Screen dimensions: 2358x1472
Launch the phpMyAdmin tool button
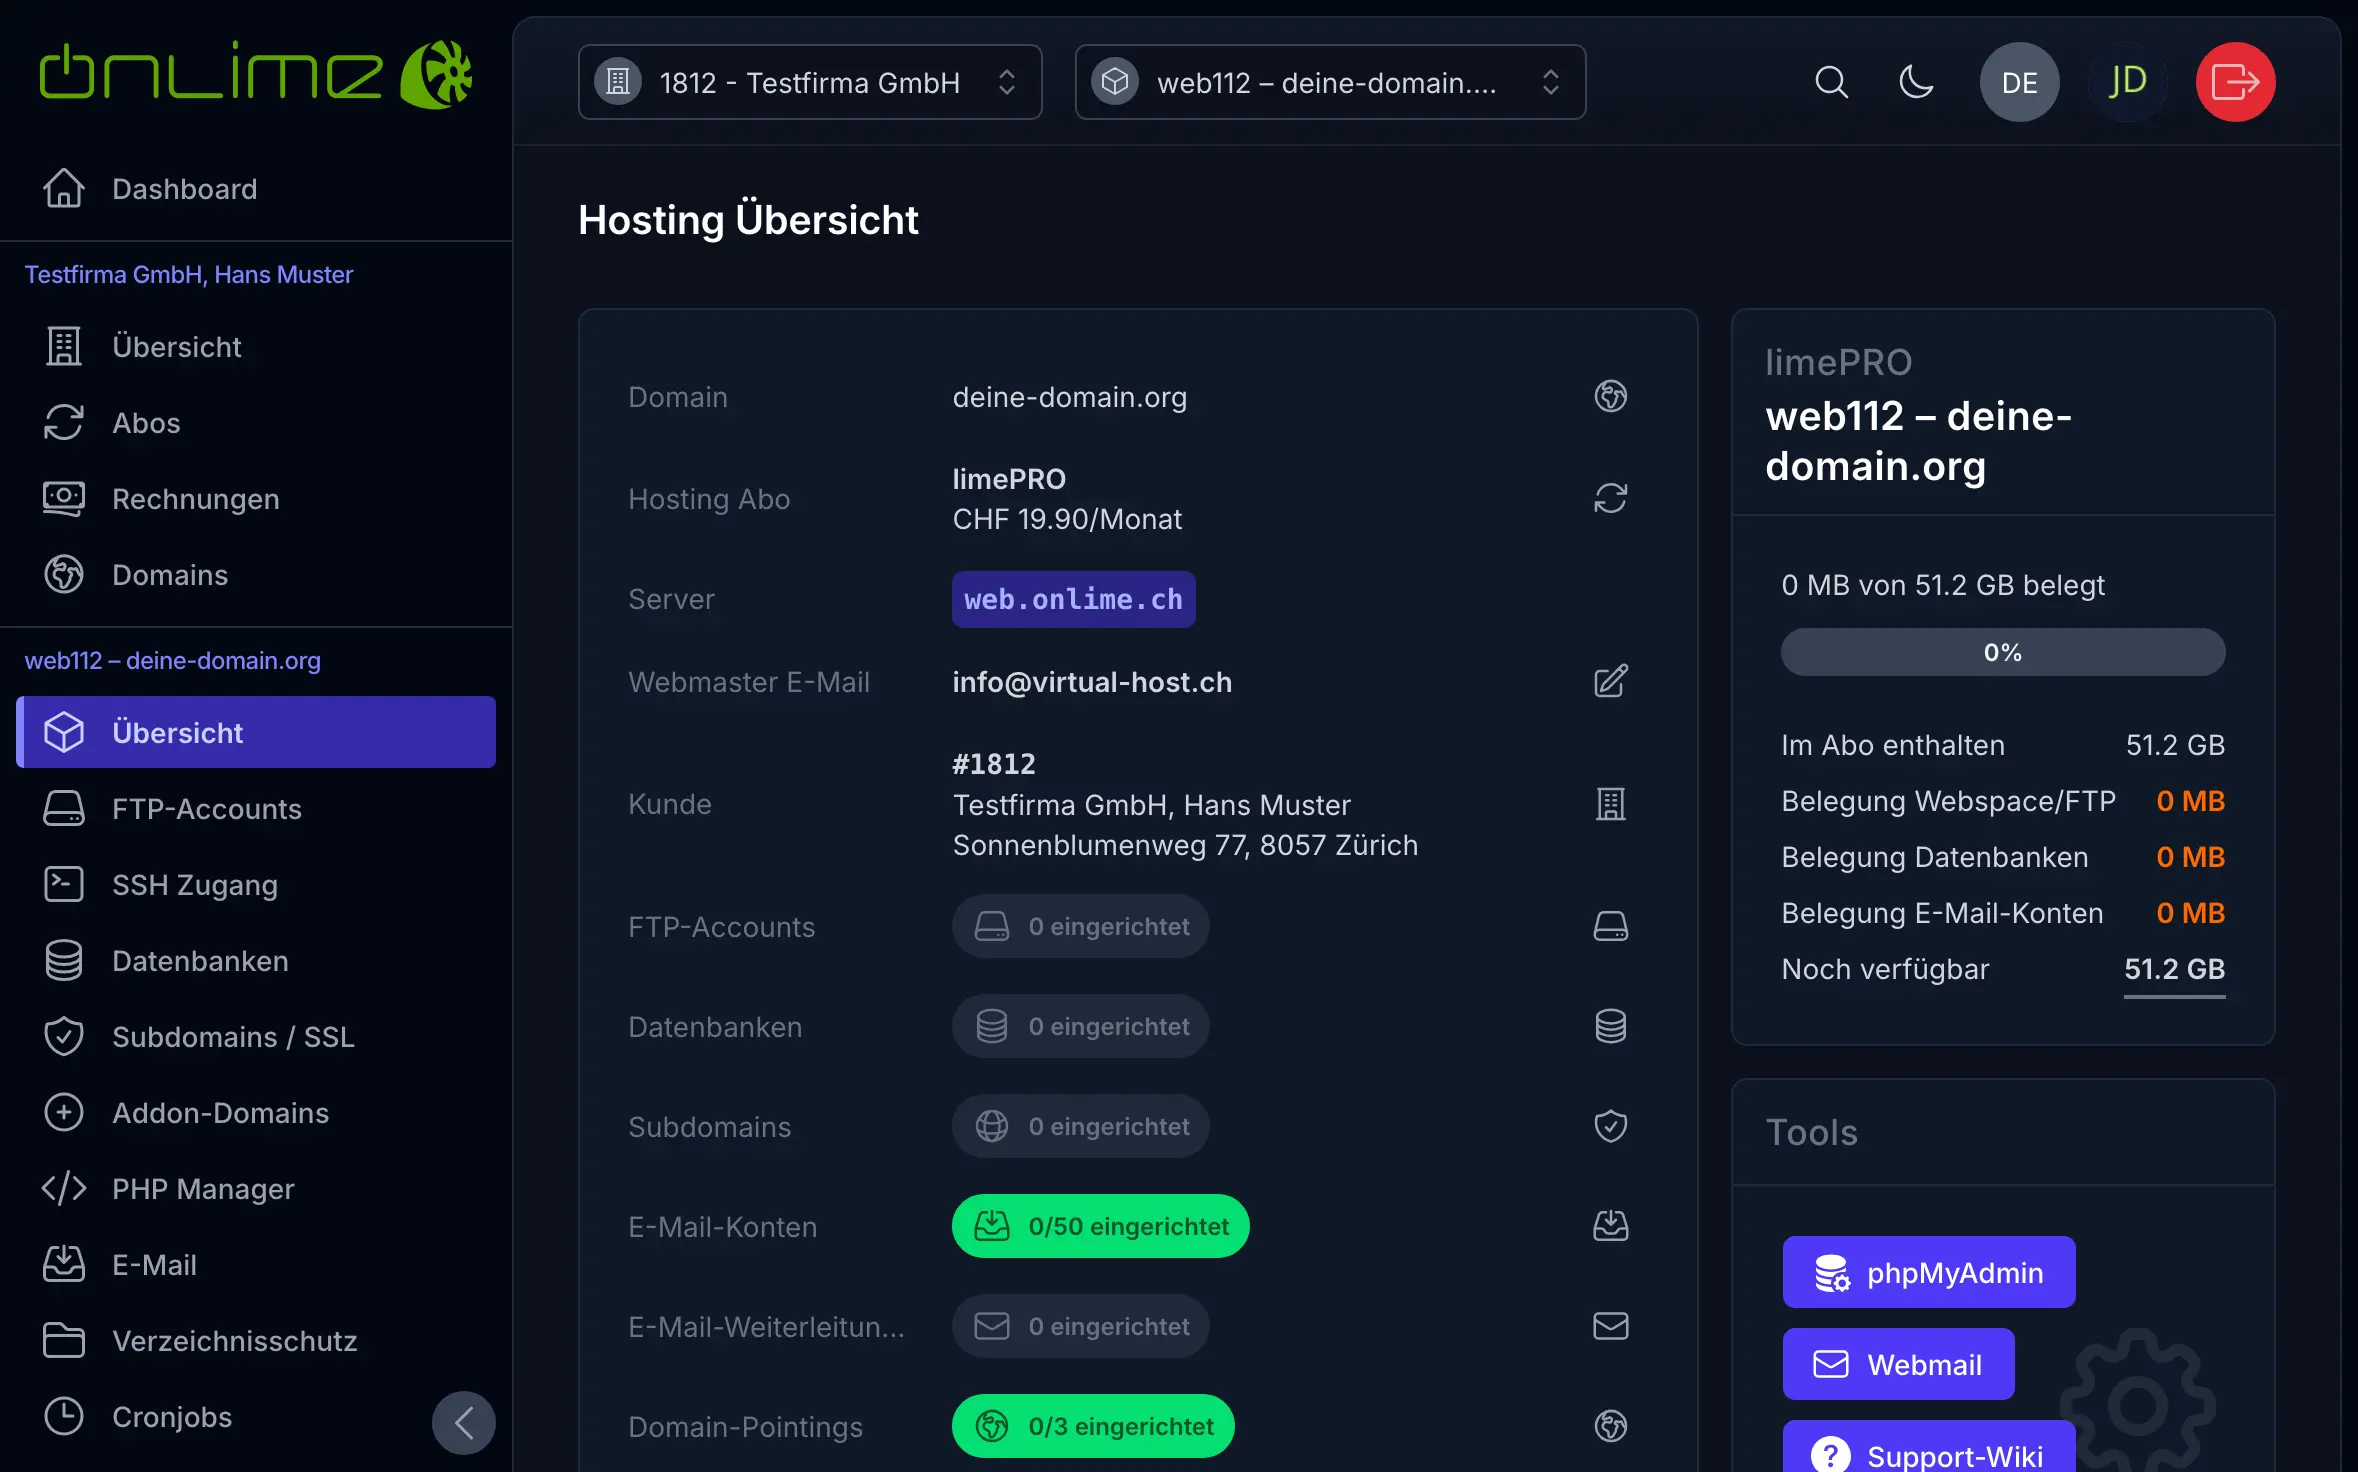coord(1928,1272)
